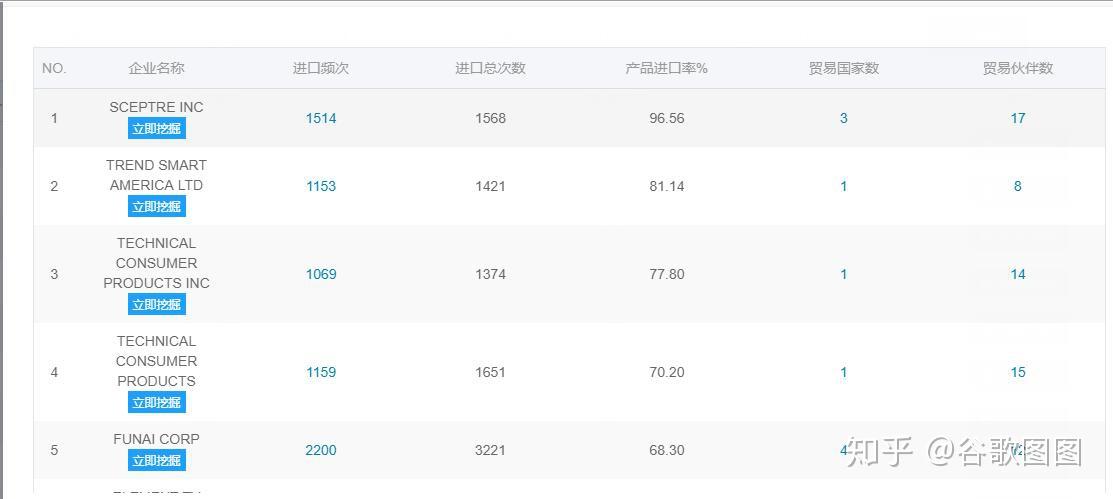
Task: Click trade country count for TREND SMART AMERICA
Action: pos(843,186)
